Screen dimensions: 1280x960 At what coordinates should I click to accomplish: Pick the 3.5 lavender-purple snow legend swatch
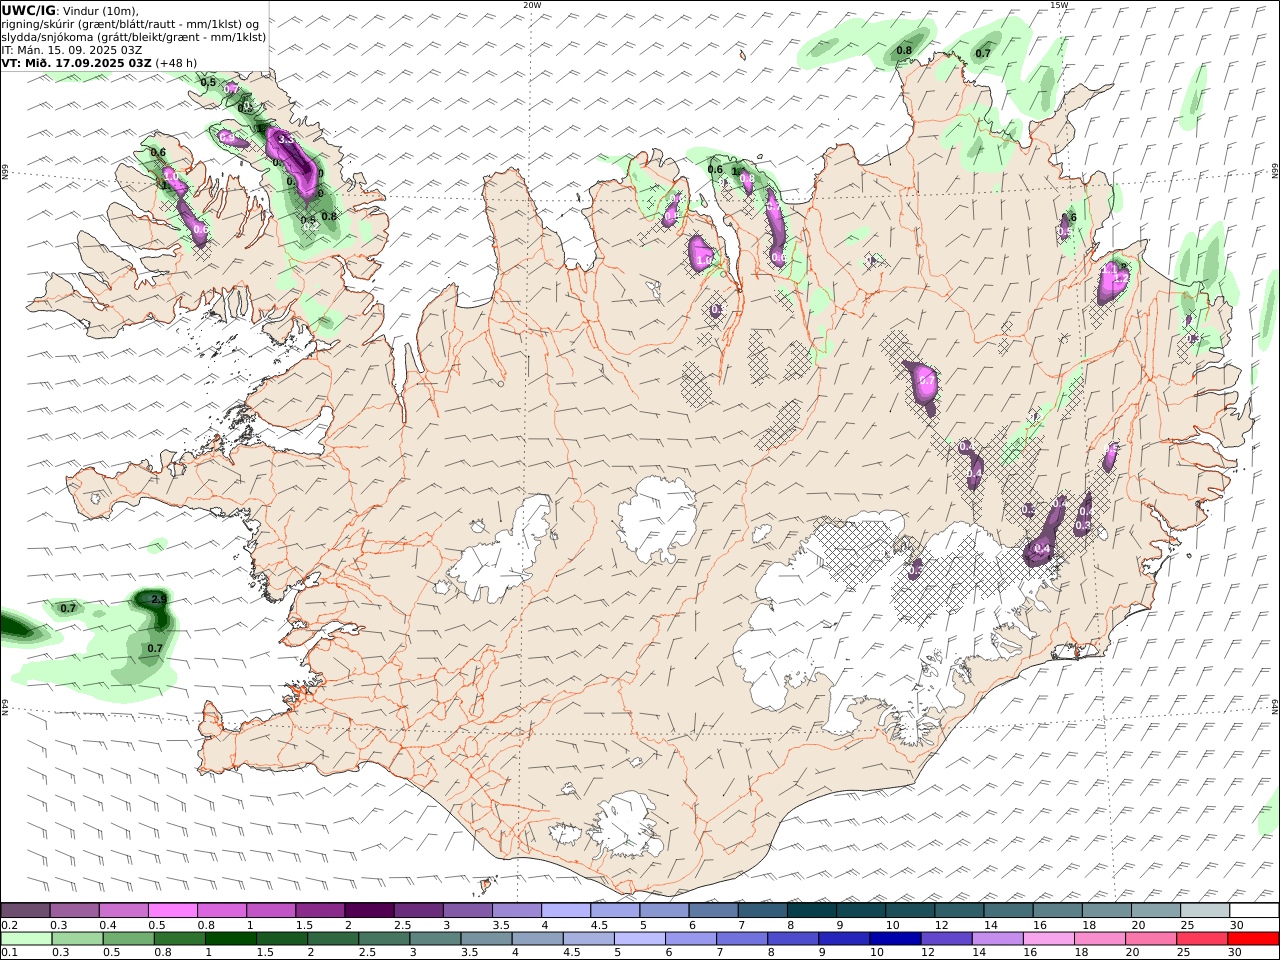point(516,910)
